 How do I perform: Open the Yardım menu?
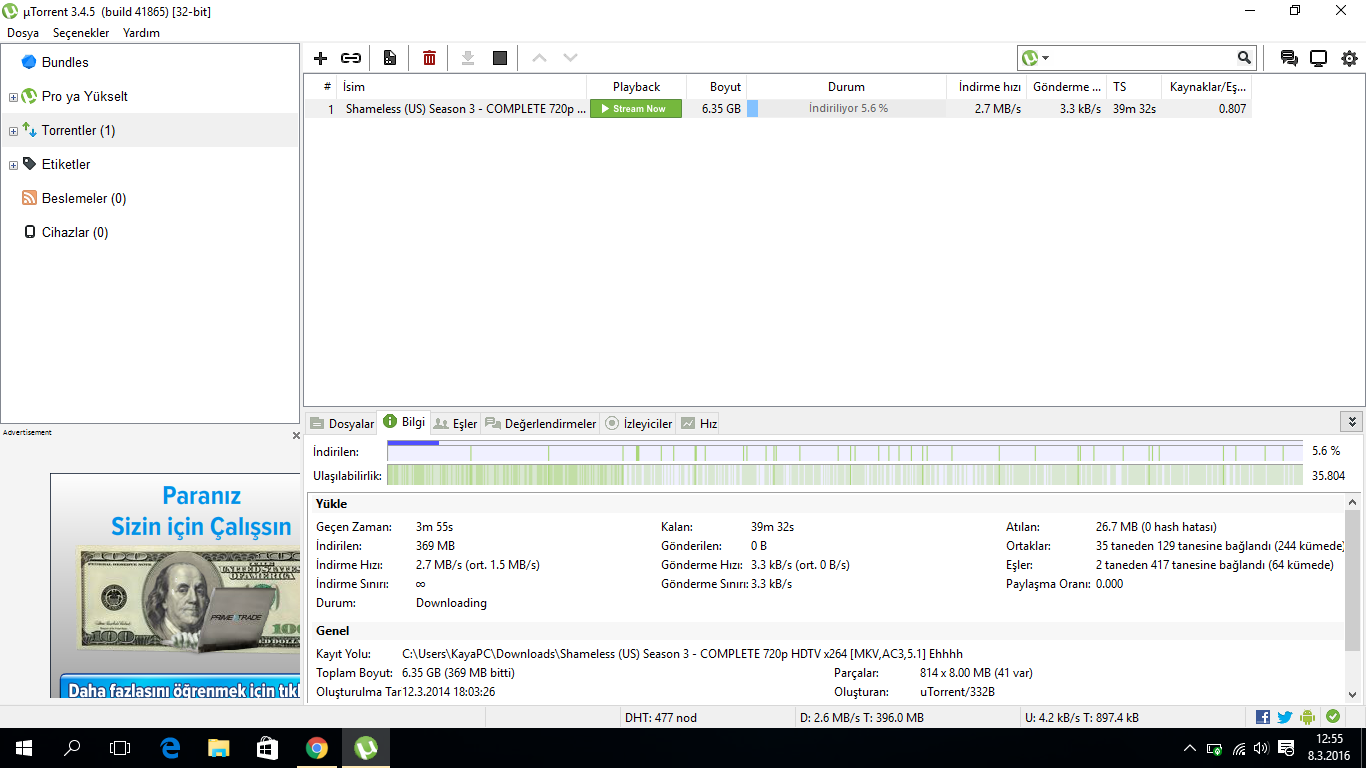tap(141, 33)
